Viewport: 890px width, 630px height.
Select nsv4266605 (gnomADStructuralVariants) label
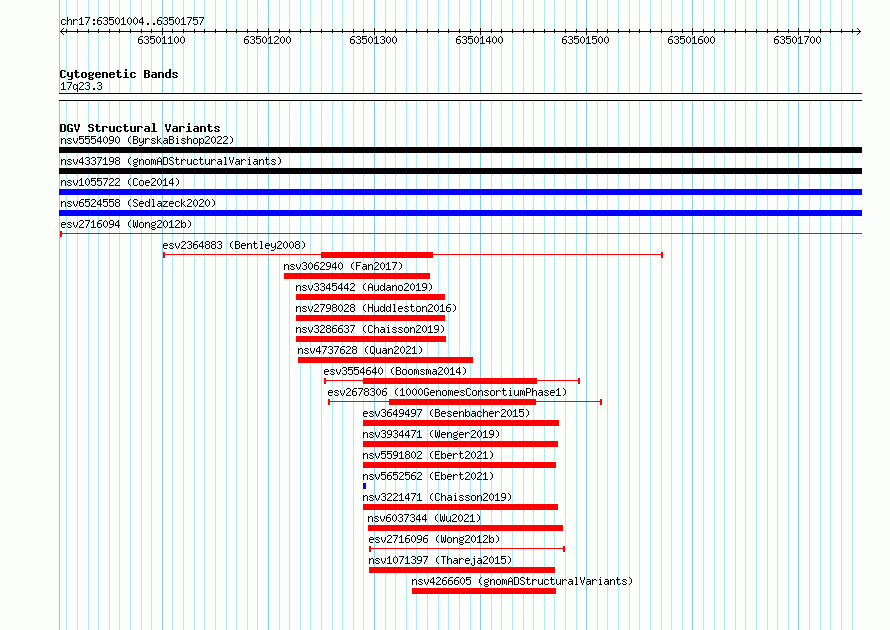coord(522,581)
